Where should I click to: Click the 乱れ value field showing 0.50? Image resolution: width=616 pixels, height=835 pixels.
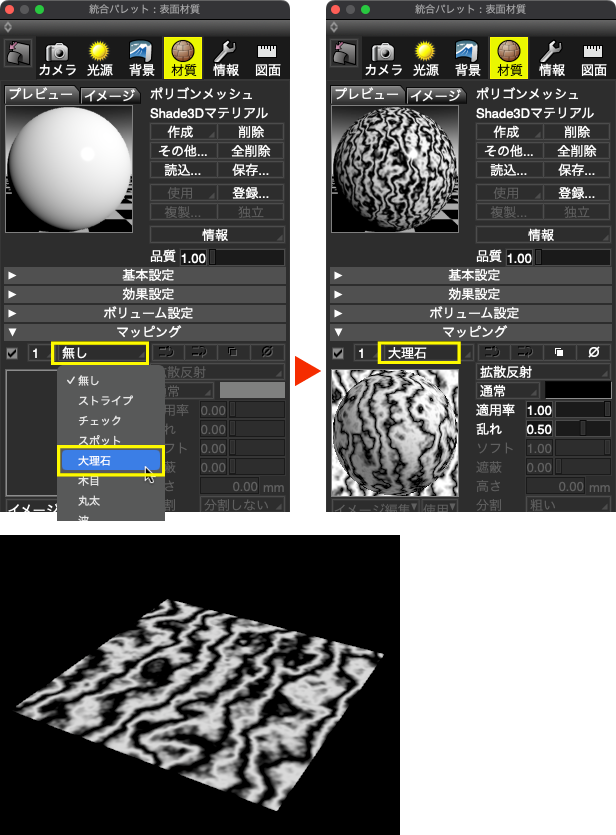pyautogui.click(x=539, y=429)
